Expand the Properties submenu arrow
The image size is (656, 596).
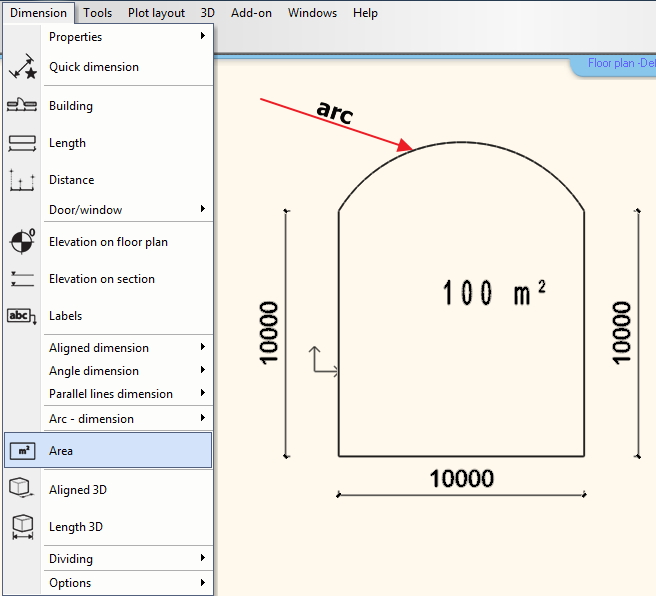click(x=203, y=36)
